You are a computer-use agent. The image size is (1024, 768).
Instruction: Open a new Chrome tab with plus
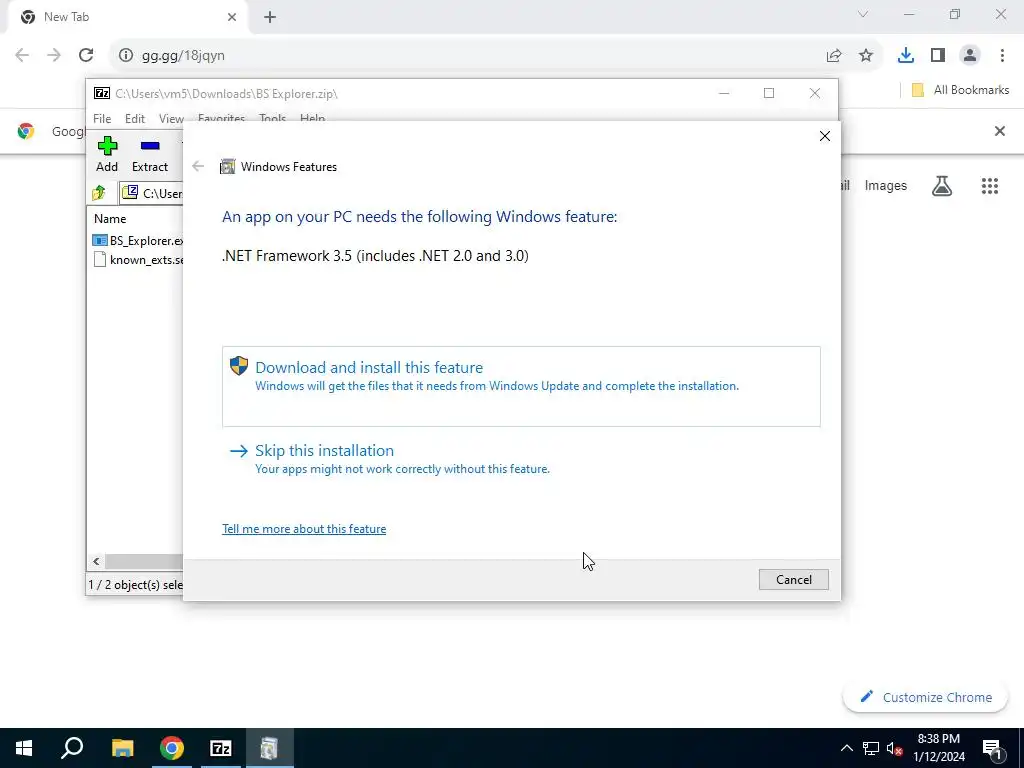(x=270, y=18)
